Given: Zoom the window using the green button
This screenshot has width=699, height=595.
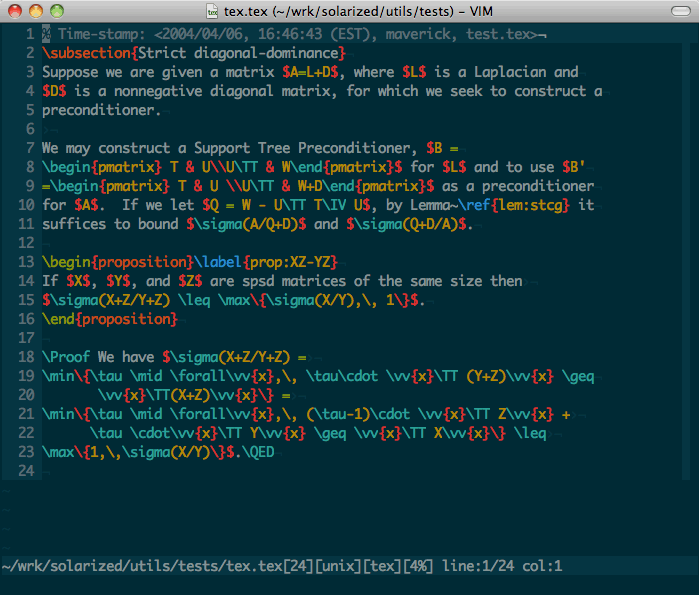Looking at the screenshot, I should click(x=55, y=11).
